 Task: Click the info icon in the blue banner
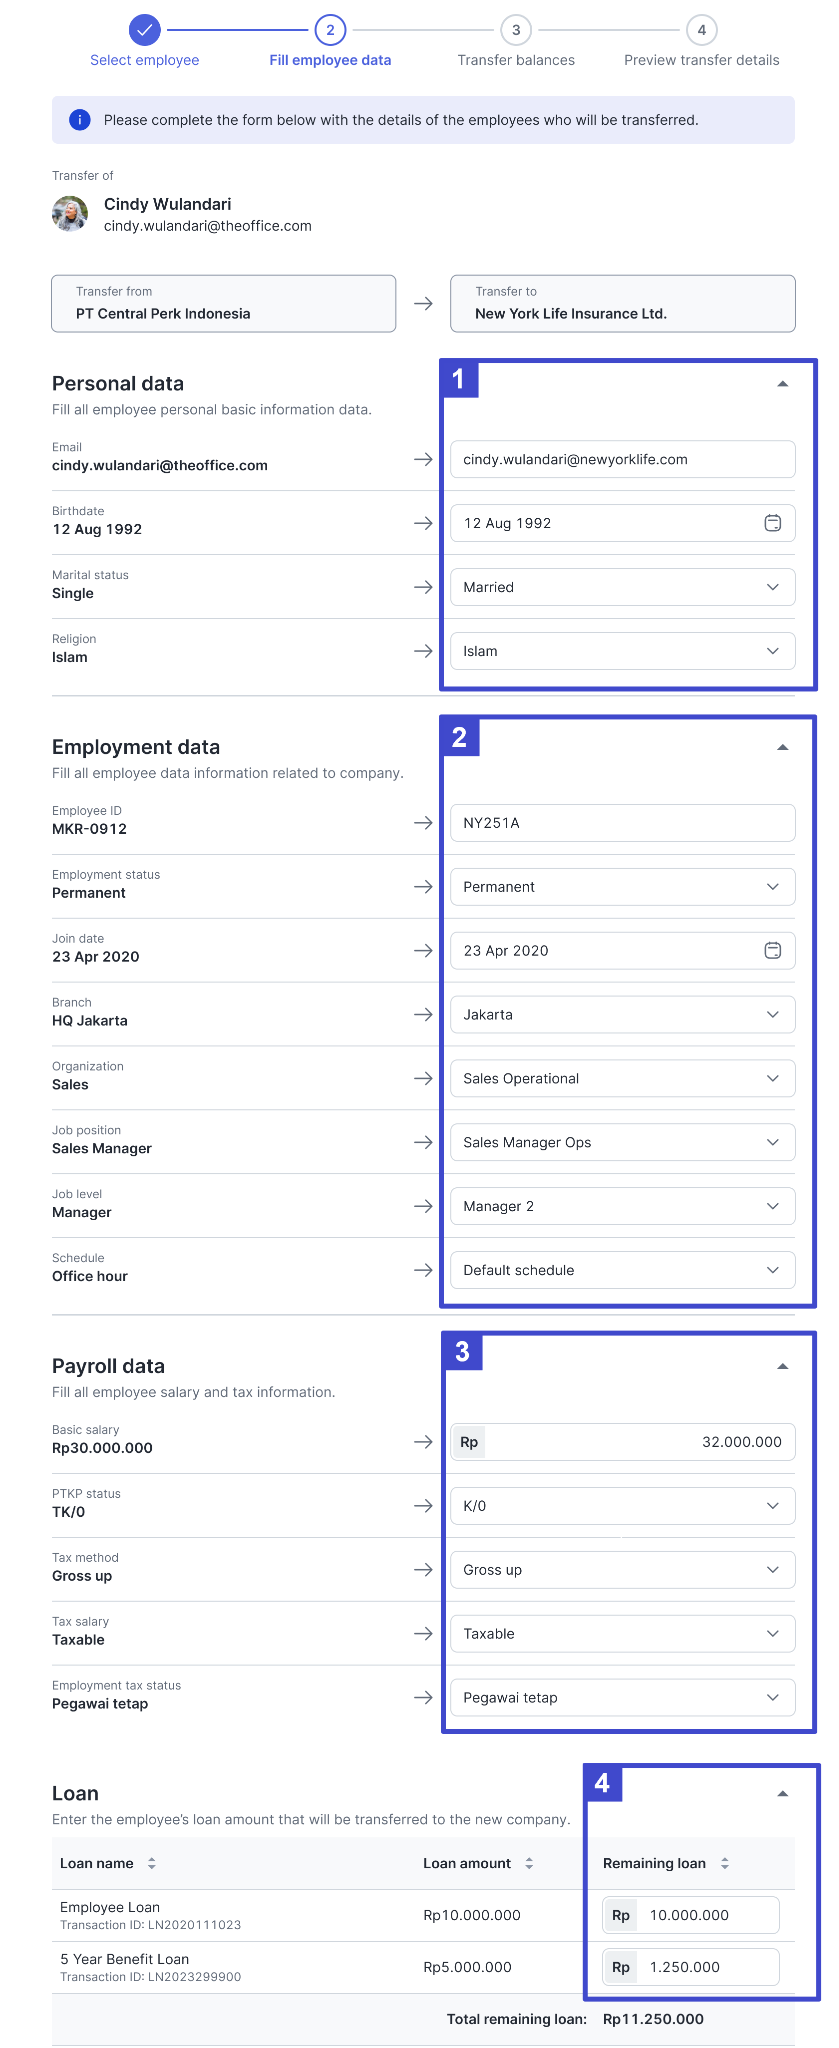pos(79,120)
